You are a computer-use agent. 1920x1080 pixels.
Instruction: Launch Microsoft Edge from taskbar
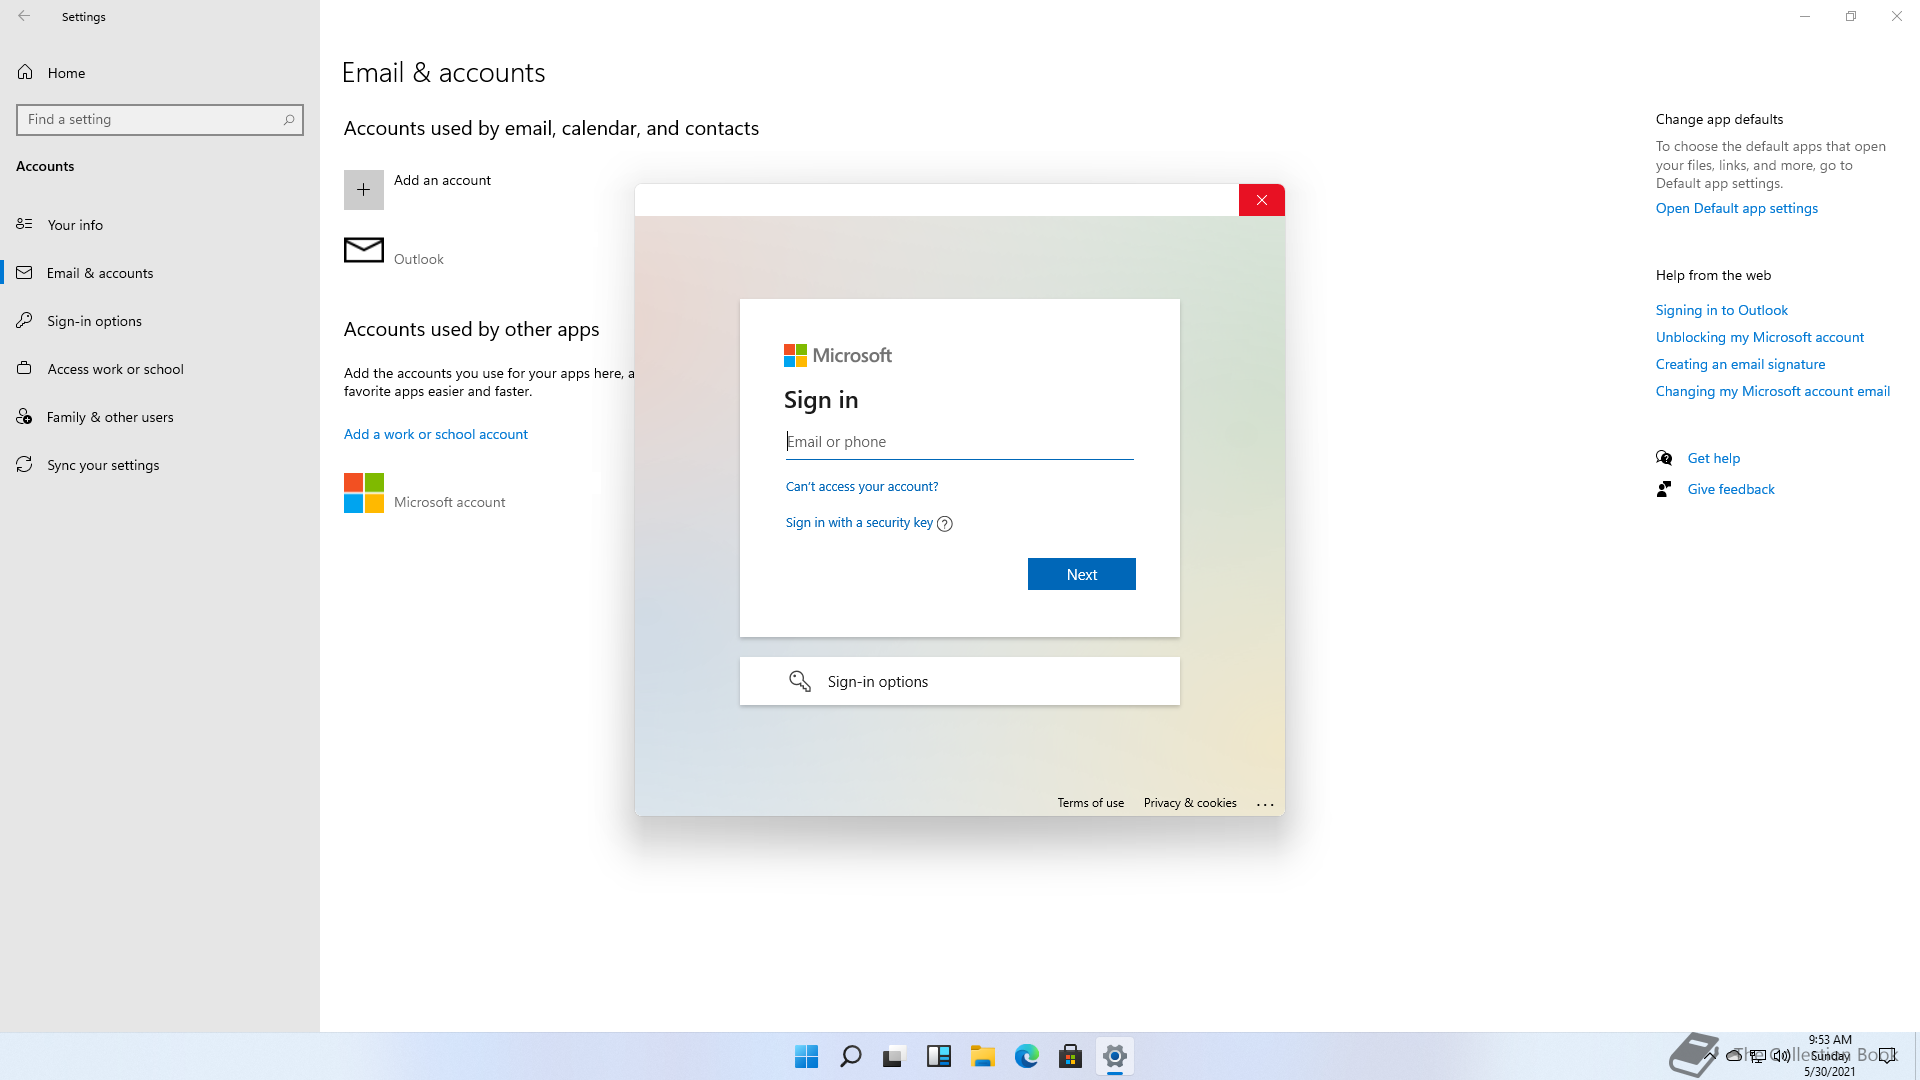click(1027, 1056)
